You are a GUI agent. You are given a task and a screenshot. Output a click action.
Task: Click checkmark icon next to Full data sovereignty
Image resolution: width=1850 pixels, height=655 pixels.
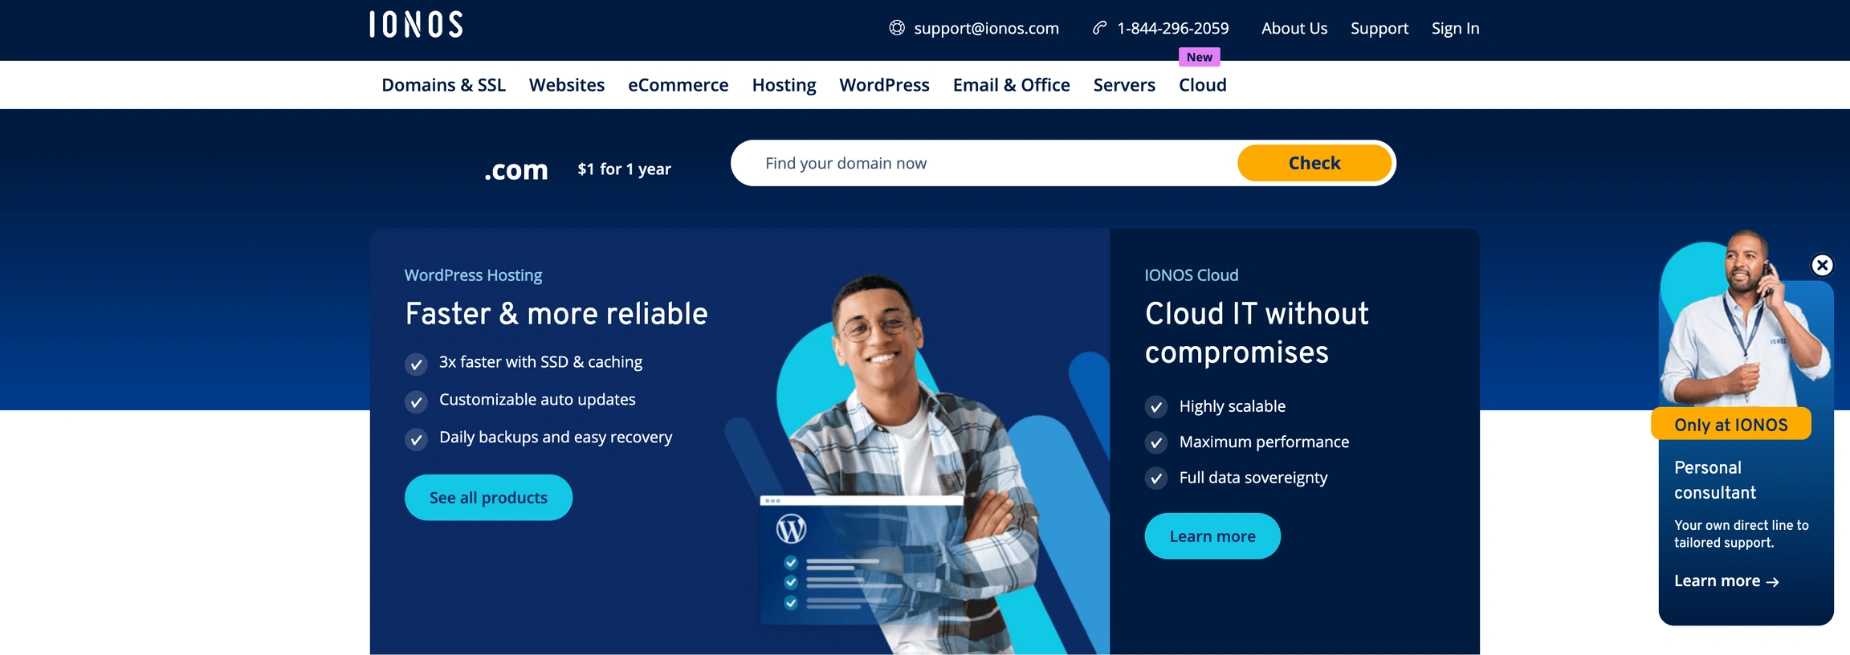point(1156,478)
